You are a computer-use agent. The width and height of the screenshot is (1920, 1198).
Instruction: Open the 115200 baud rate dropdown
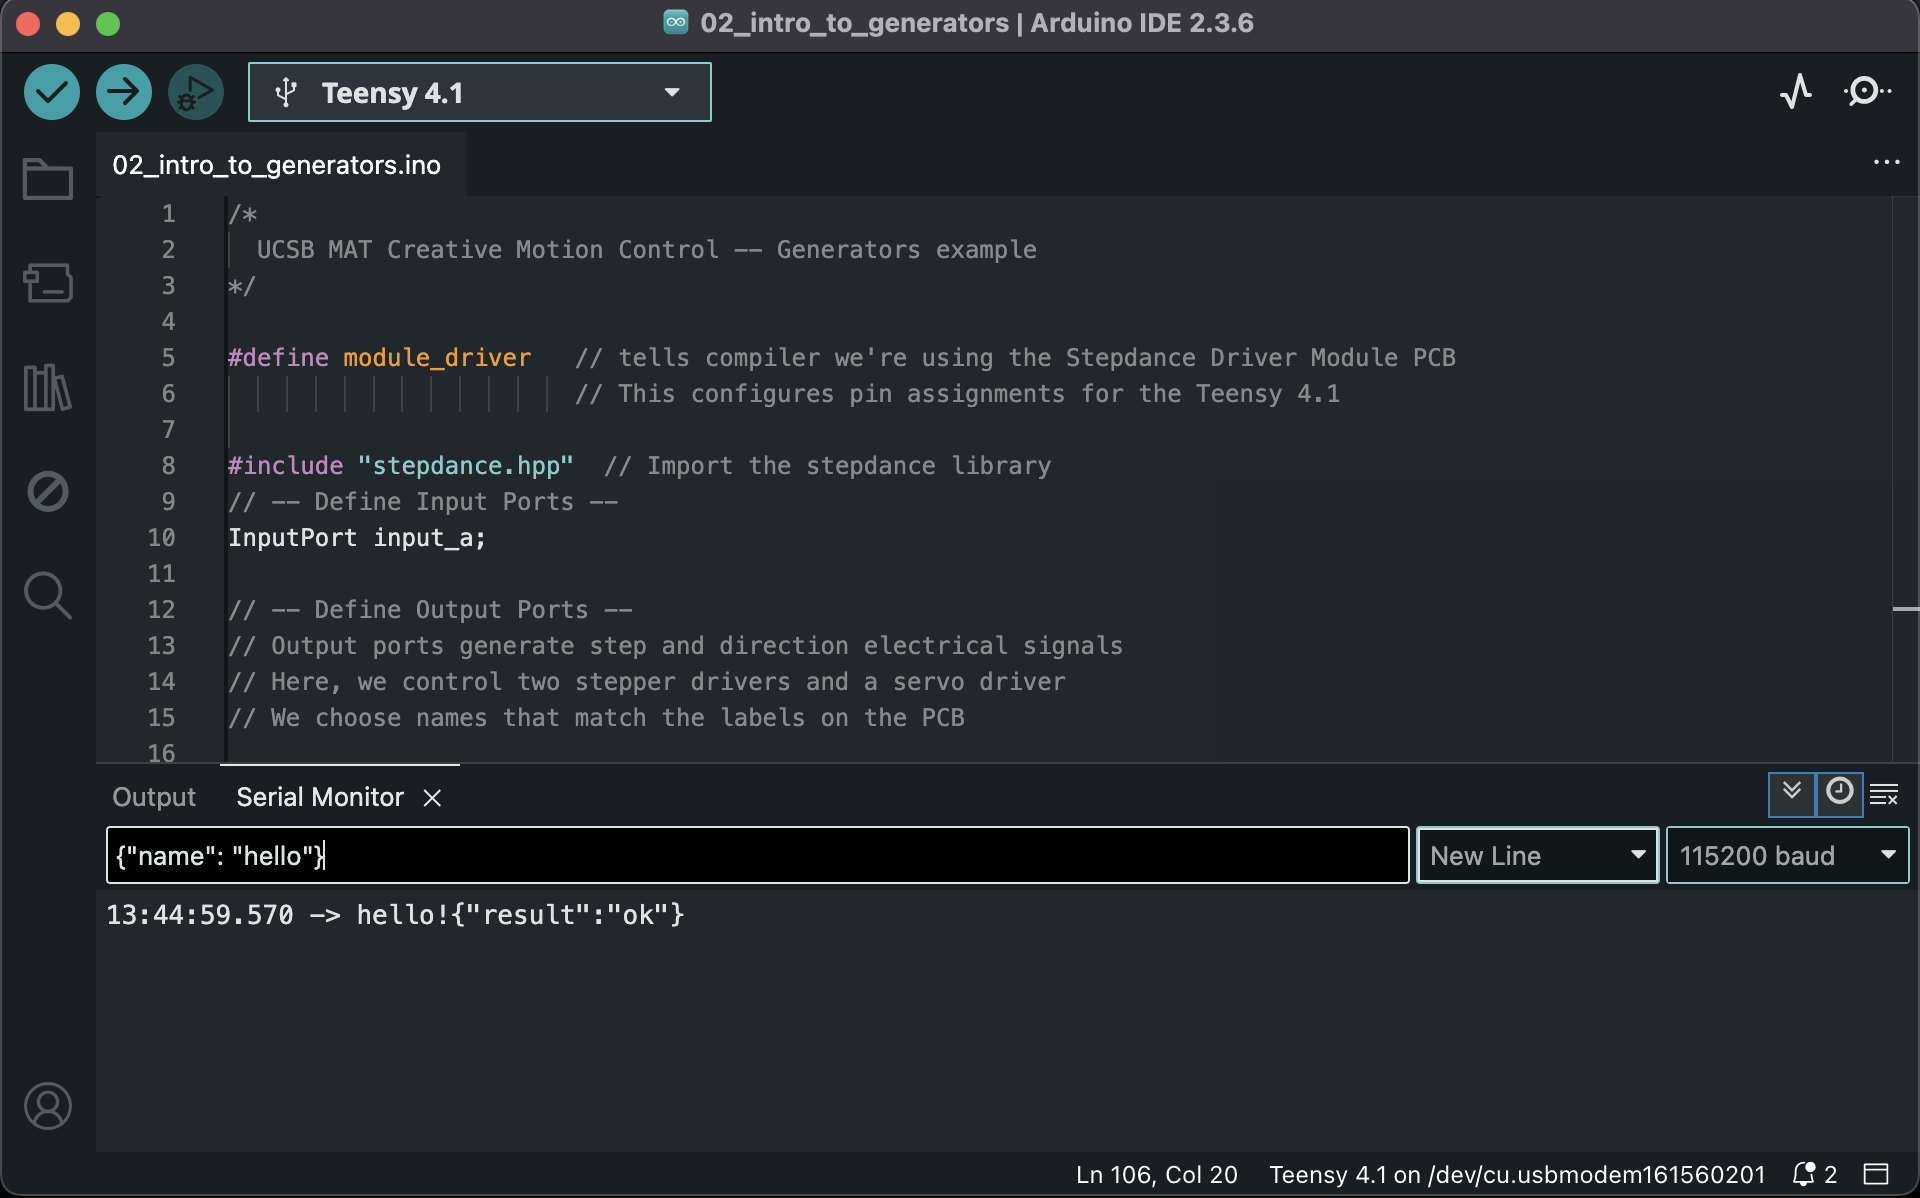[1787, 856]
